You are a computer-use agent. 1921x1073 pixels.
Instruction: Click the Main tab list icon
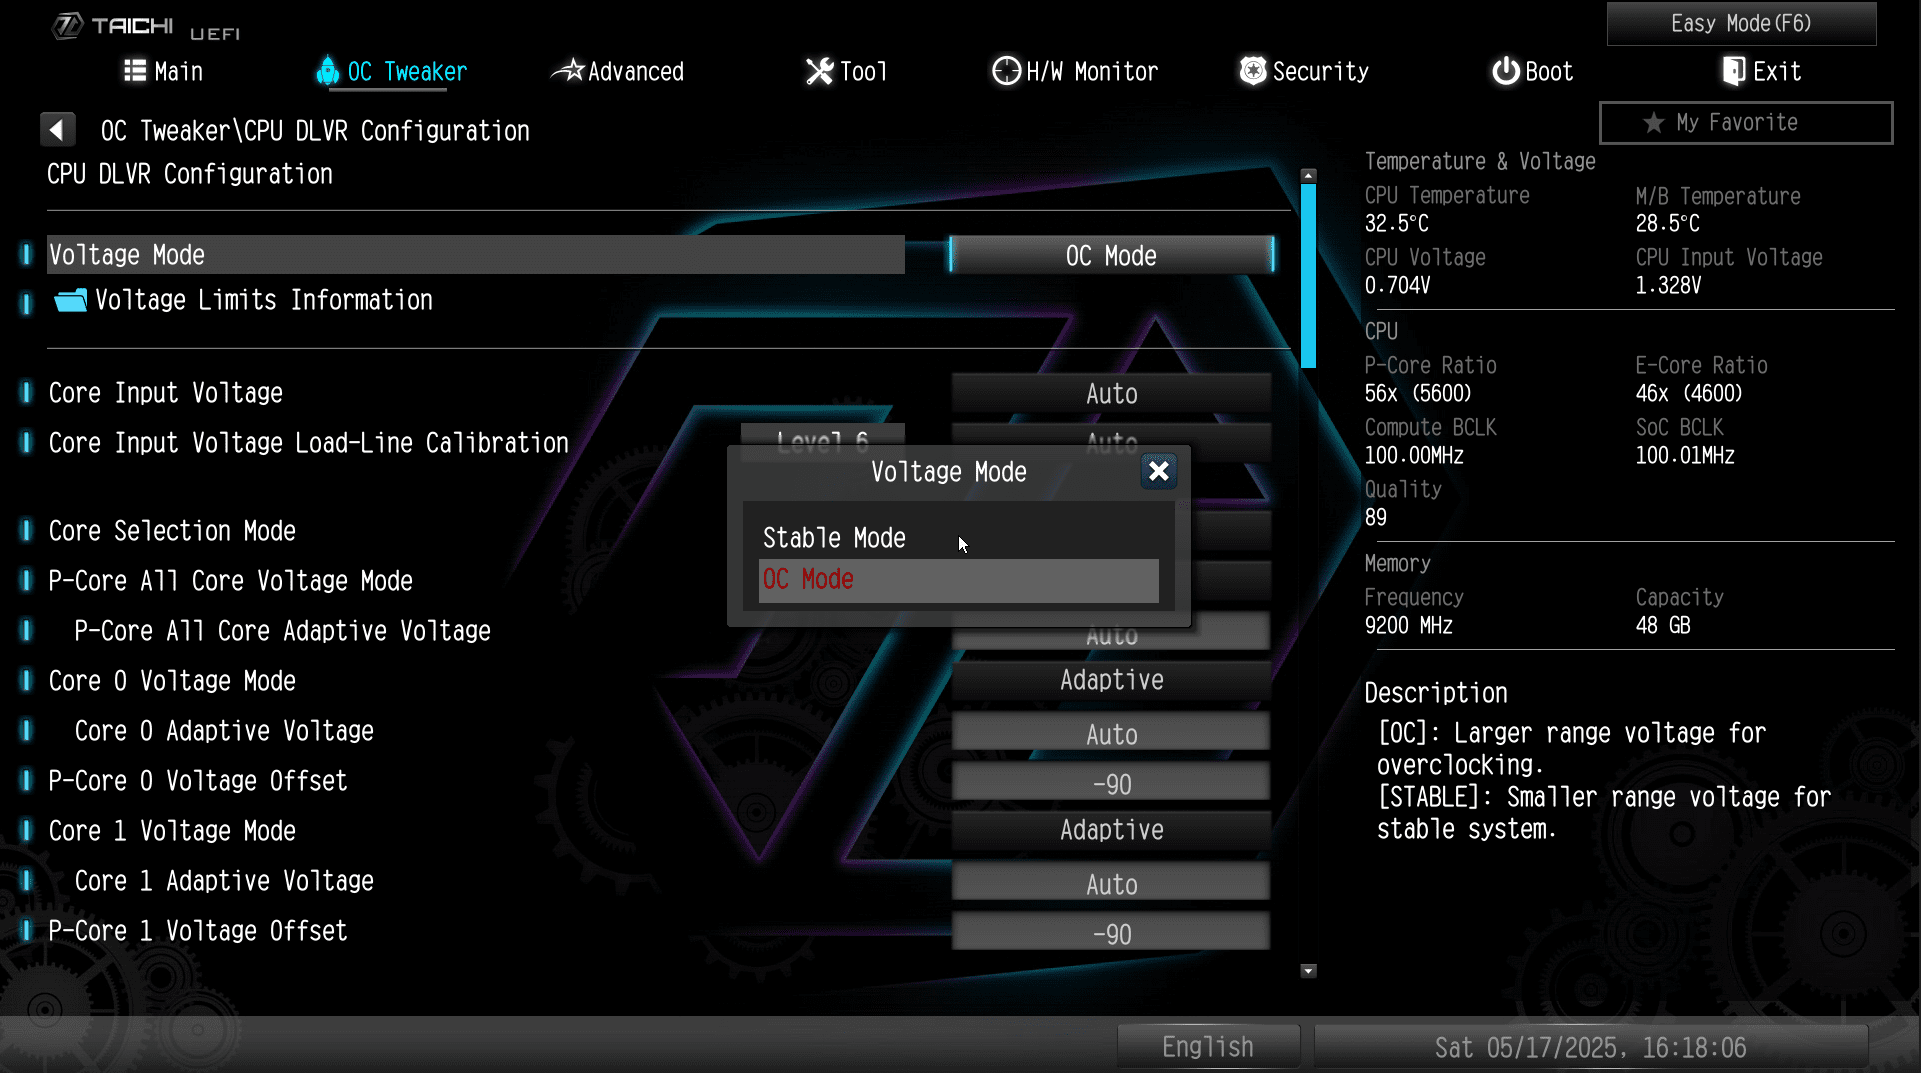[x=135, y=71]
